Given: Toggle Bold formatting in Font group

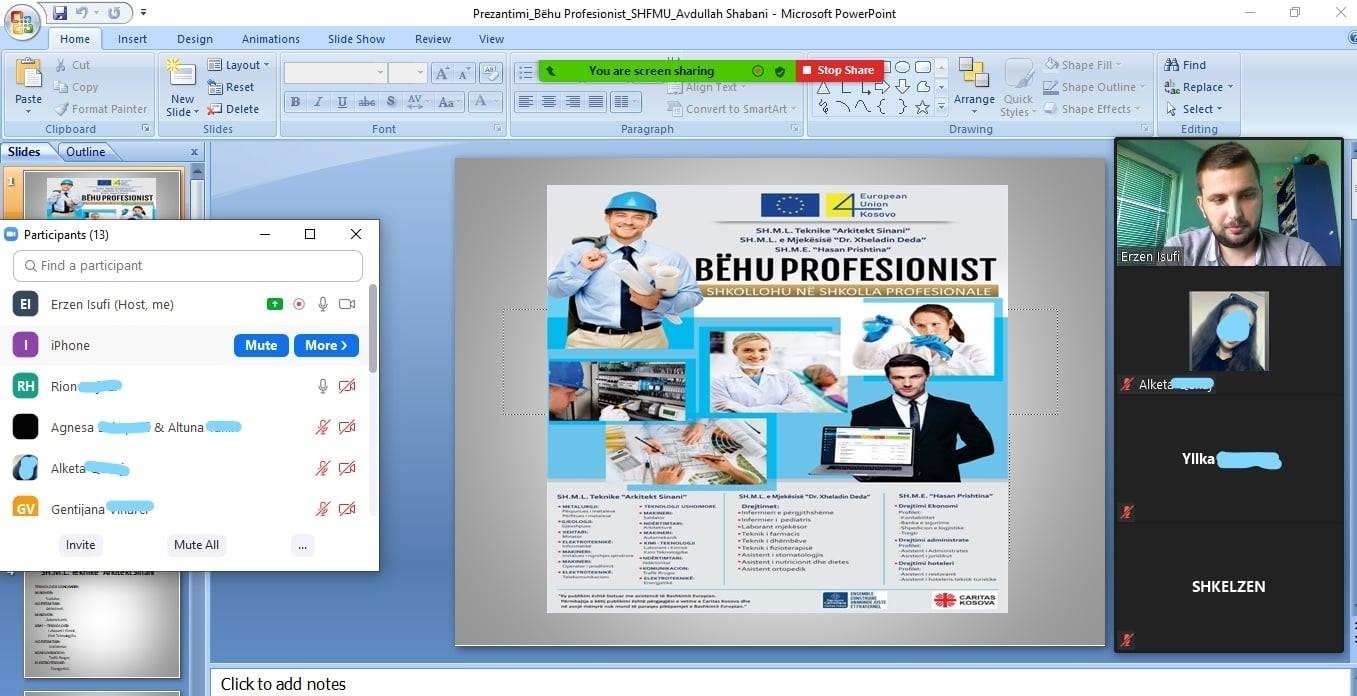Looking at the screenshot, I should point(295,102).
